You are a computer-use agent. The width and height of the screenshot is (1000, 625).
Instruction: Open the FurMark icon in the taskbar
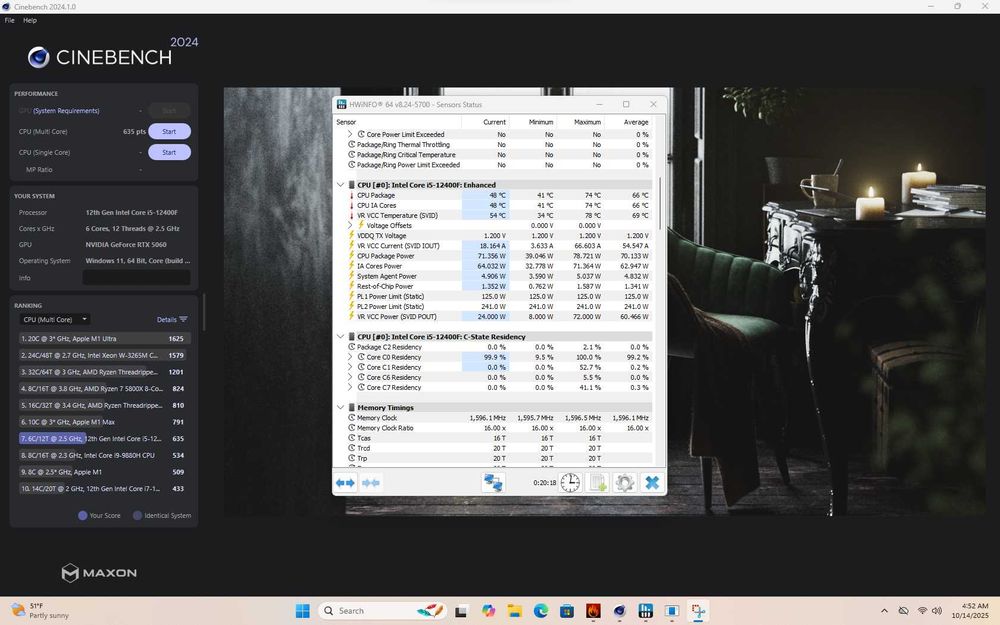[593, 611]
